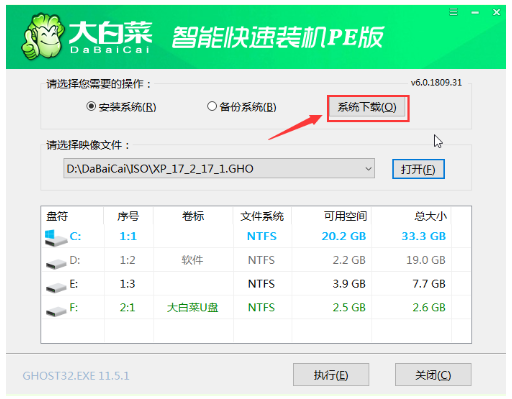512x399 pixels.
Task: Click 执行(E) button
Action: click(x=331, y=375)
